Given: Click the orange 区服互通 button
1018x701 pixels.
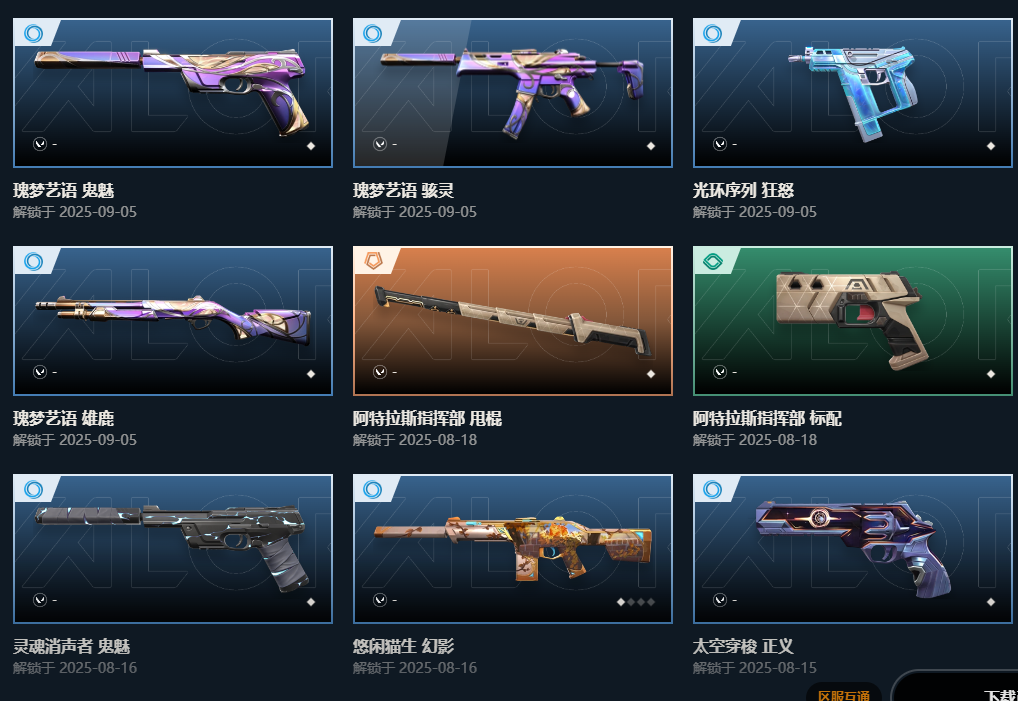Looking at the screenshot, I should click(x=844, y=693).
